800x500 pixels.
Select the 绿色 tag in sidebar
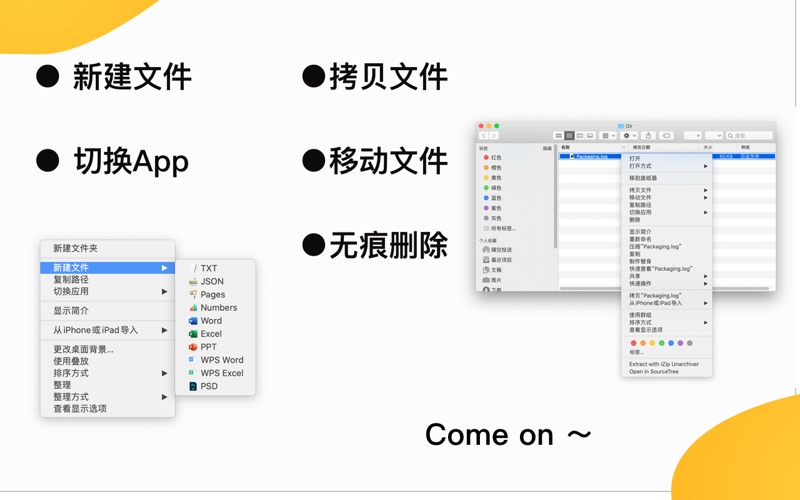click(x=492, y=188)
